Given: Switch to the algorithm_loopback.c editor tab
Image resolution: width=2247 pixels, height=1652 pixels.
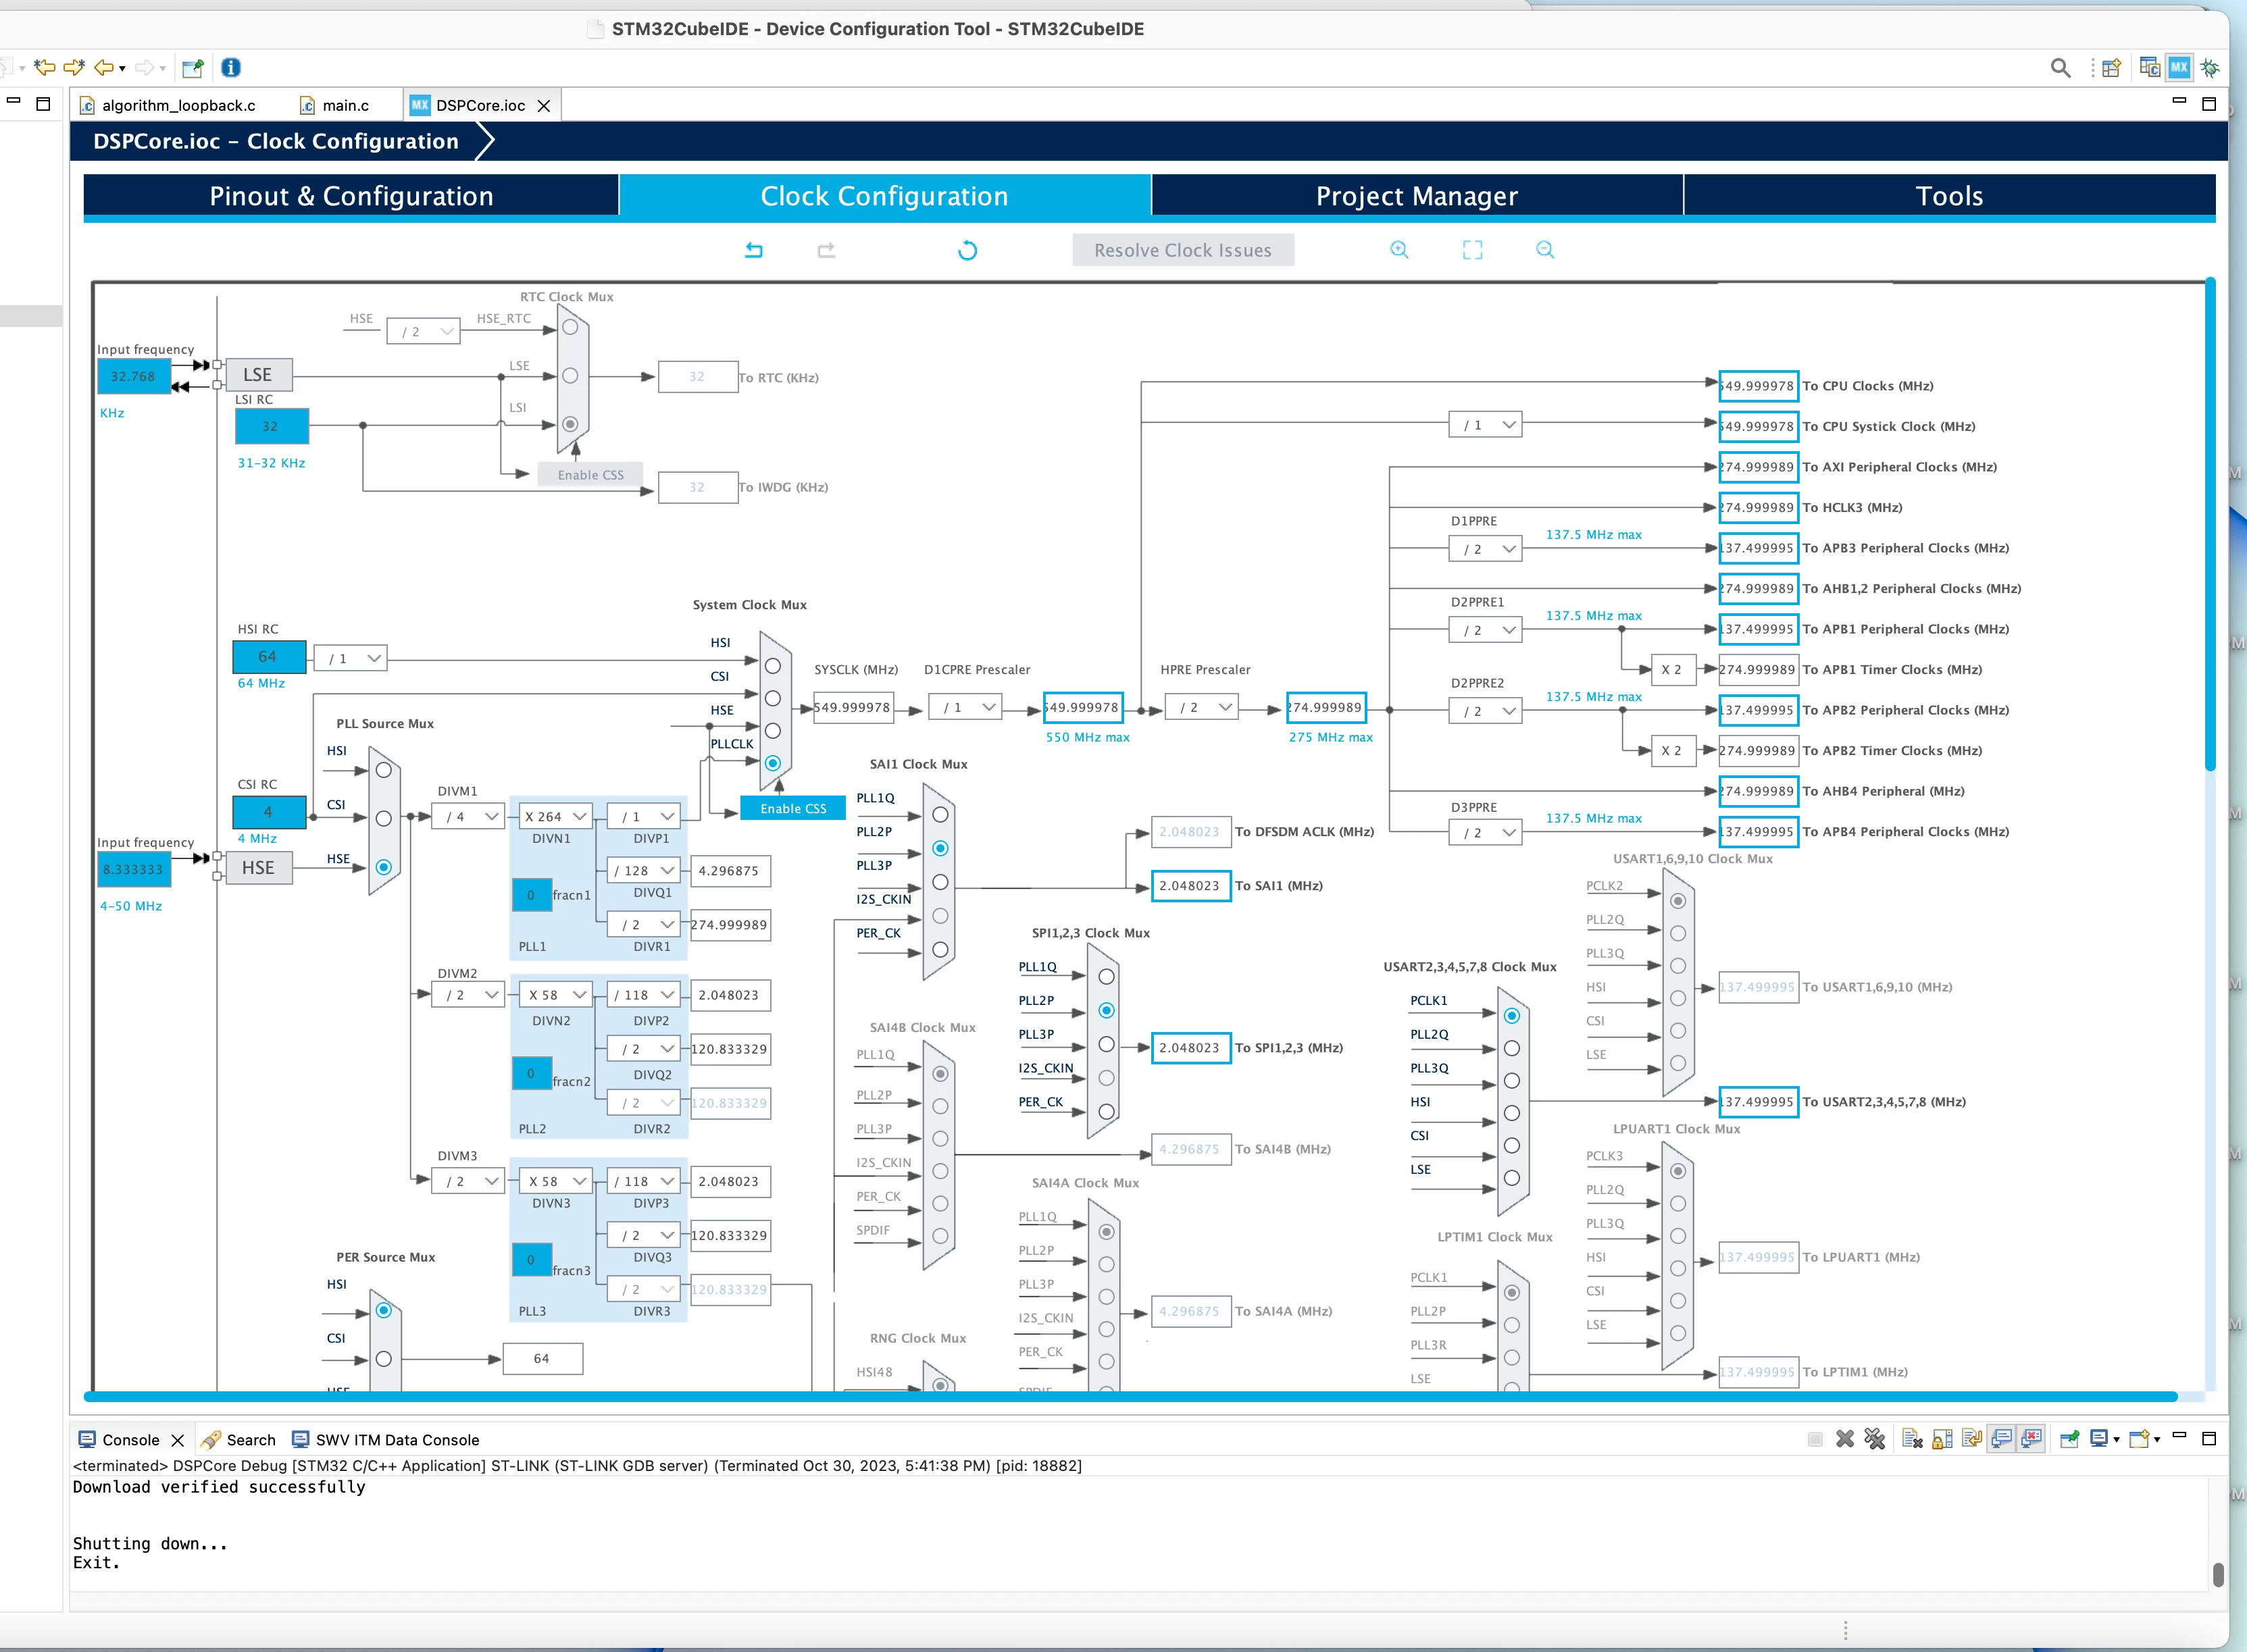Looking at the screenshot, I should [168, 105].
